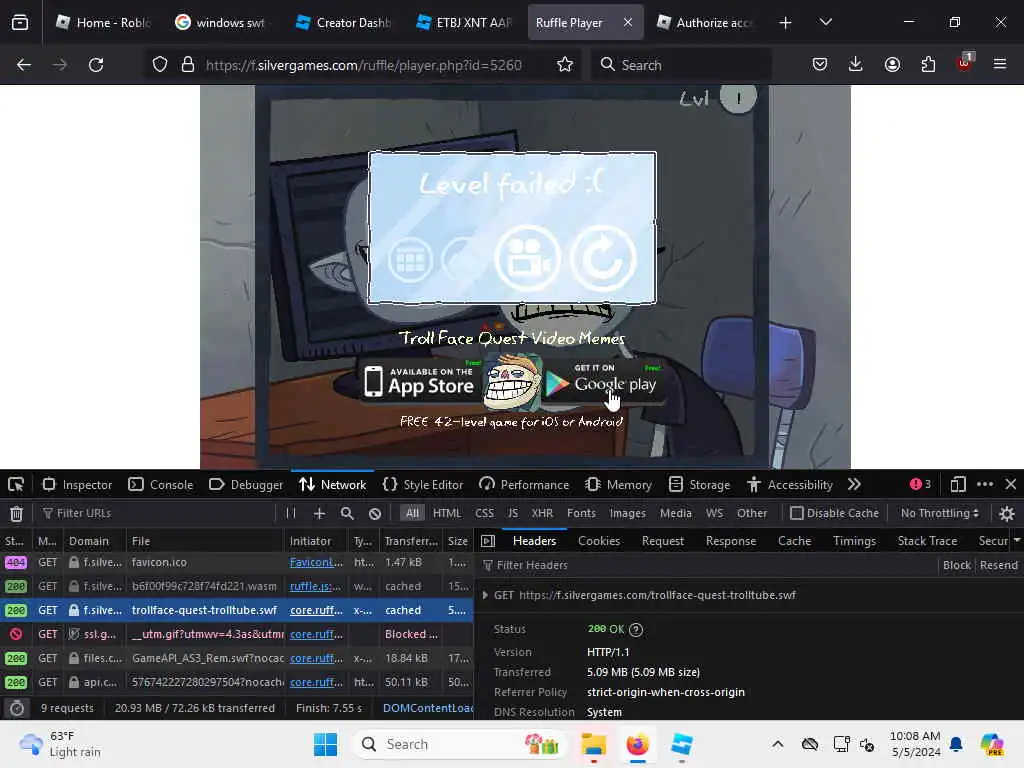
Task: Open the Style Editor tab
Action: pyautogui.click(x=423, y=485)
